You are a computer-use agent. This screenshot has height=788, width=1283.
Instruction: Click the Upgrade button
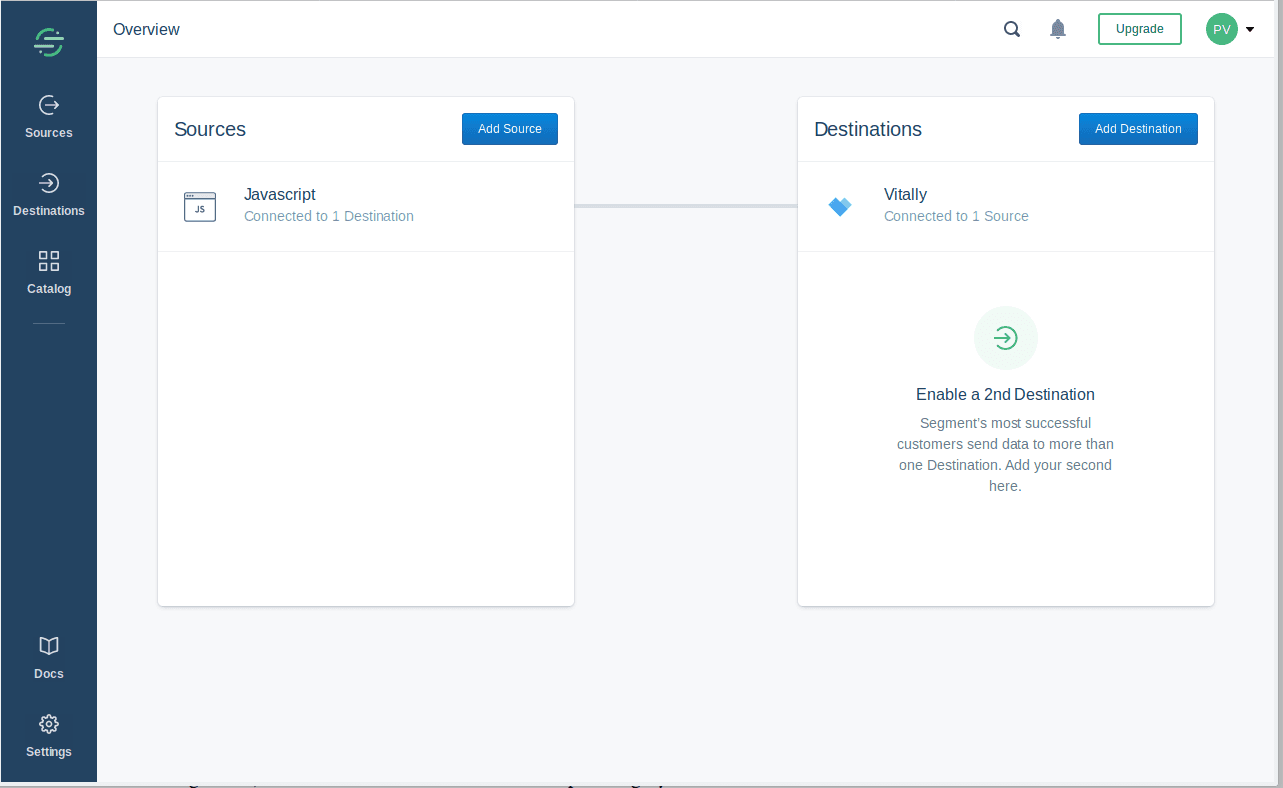1139,29
